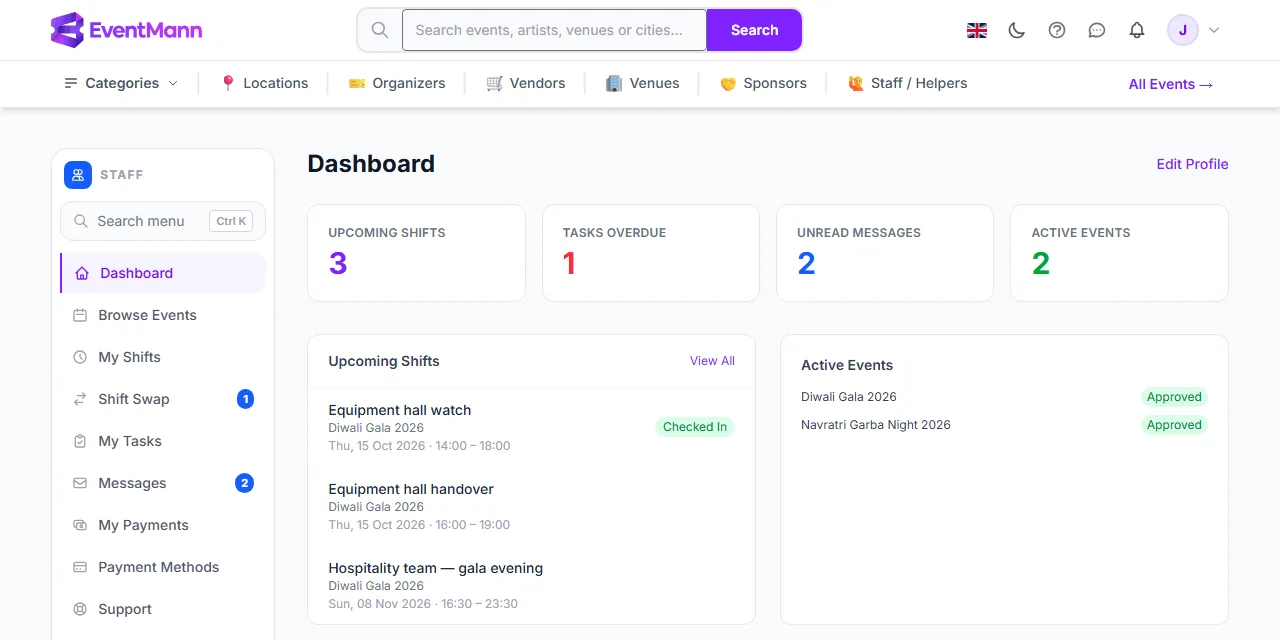The height and width of the screenshot is (640, 1280).
Task: Open the Unread Messages stat card
Action: (x=885, y=253)
